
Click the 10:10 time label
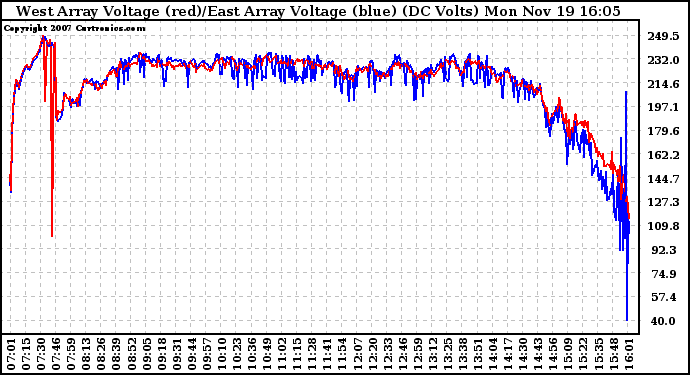tap(222, 354)
